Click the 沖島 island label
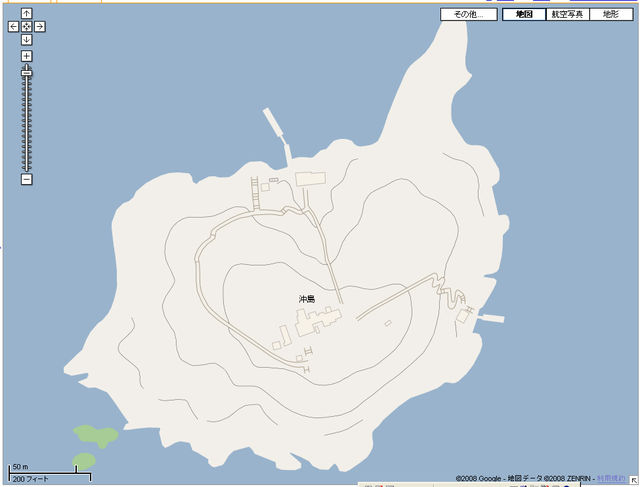 tap(306, 299)
